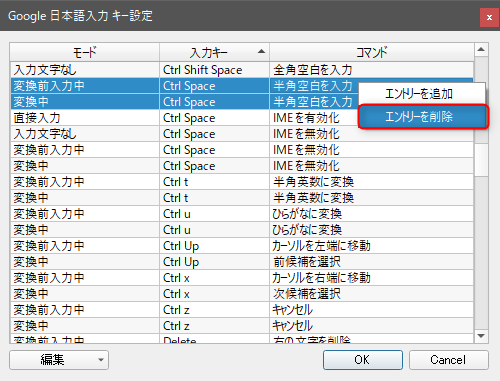Click the scrollbar up arrow
This screenshot has height=381, width=500.
[x=481, y=50]
